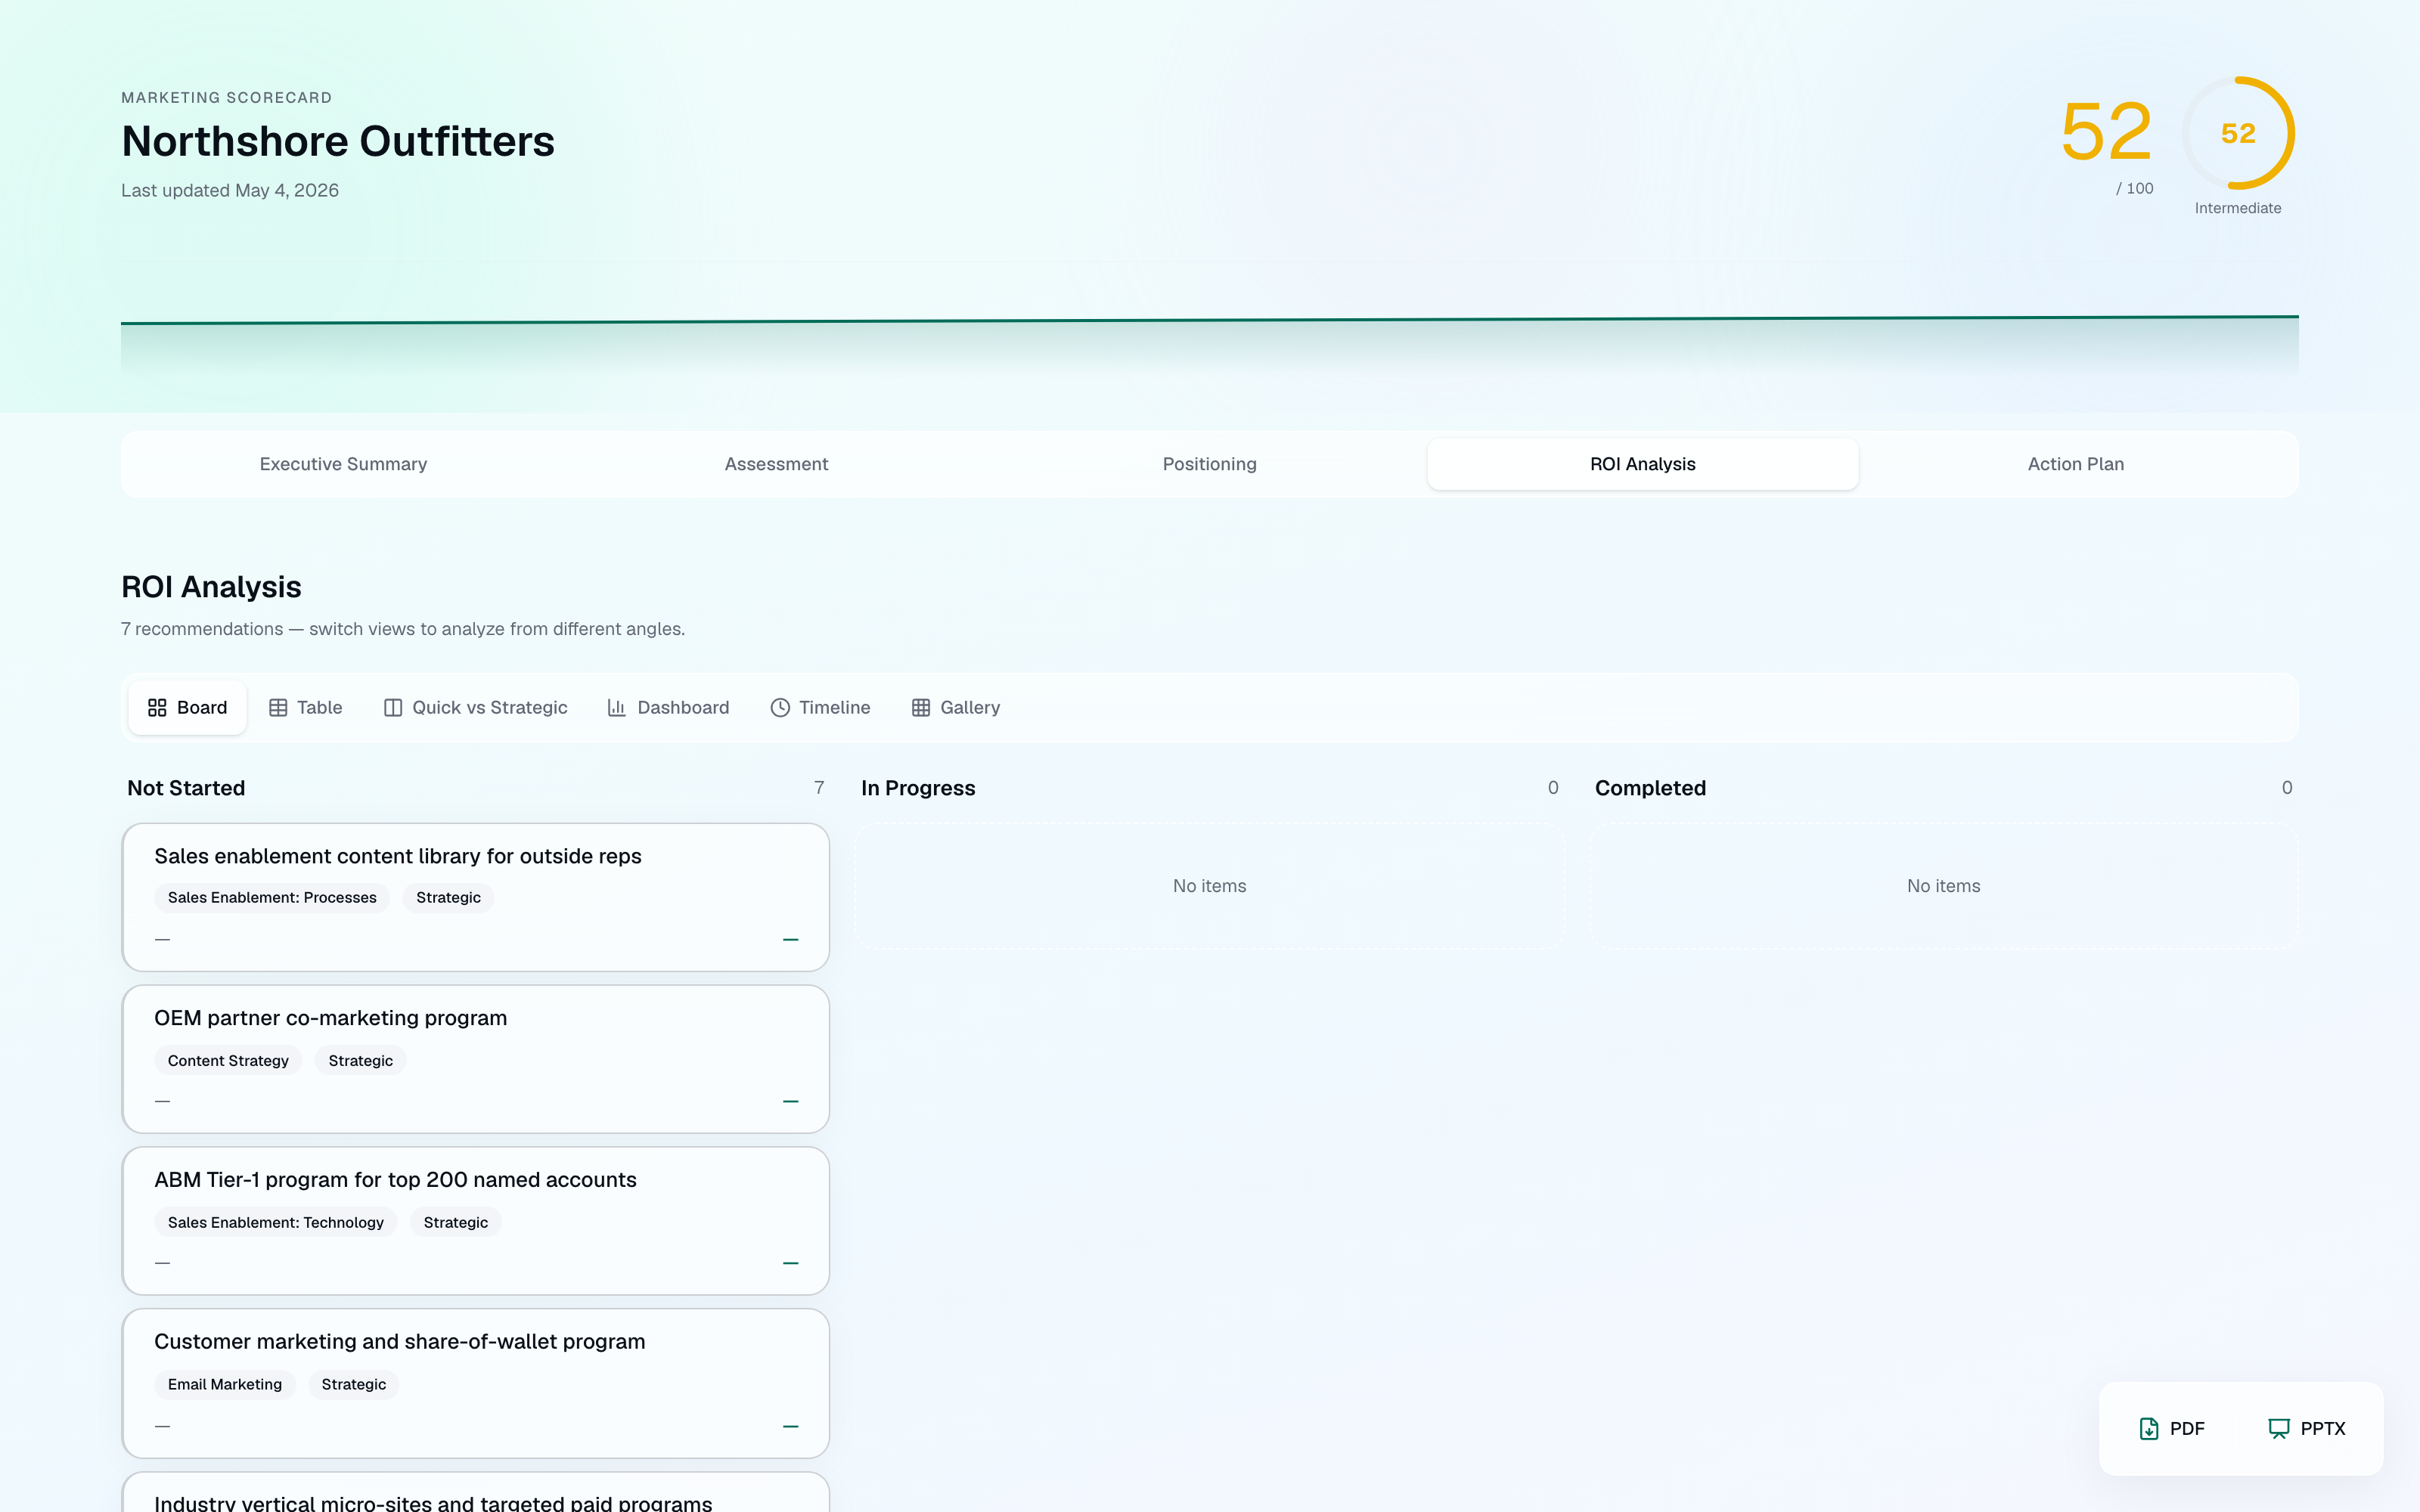Click the MARKETING SCORECARD label

(x=226, y=97)
